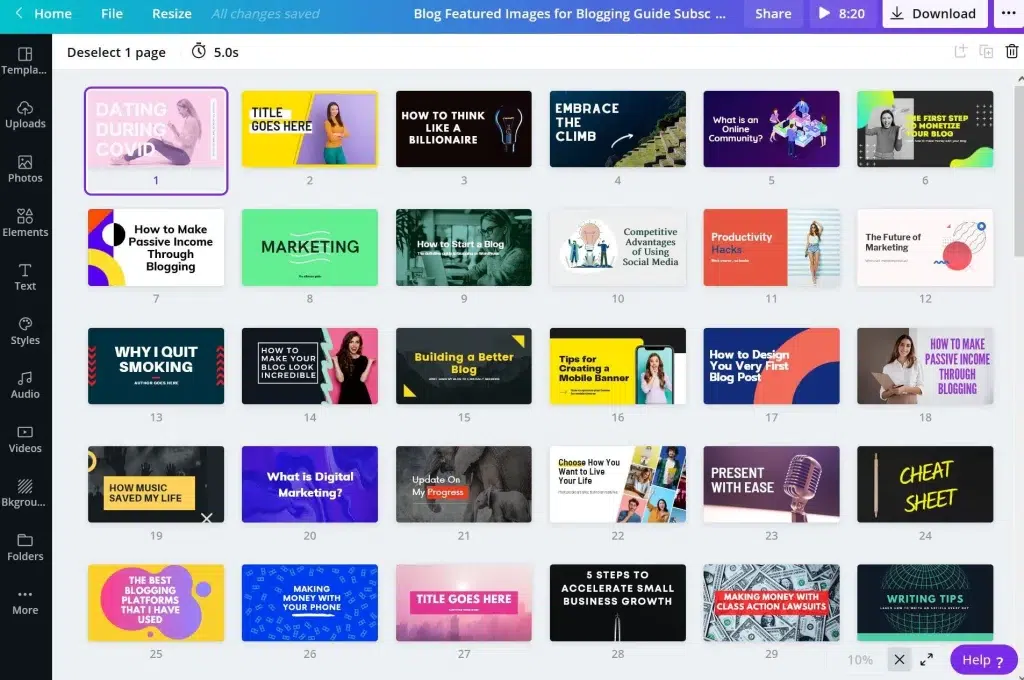Viewport: 1024px width, 680px height.
Task: Delete the selected page with the trash icon
Action: pos(1011,51)
